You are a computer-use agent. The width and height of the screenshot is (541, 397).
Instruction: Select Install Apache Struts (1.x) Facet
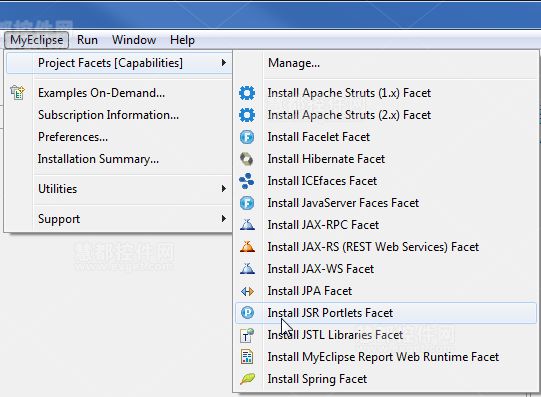click(386, 93)
